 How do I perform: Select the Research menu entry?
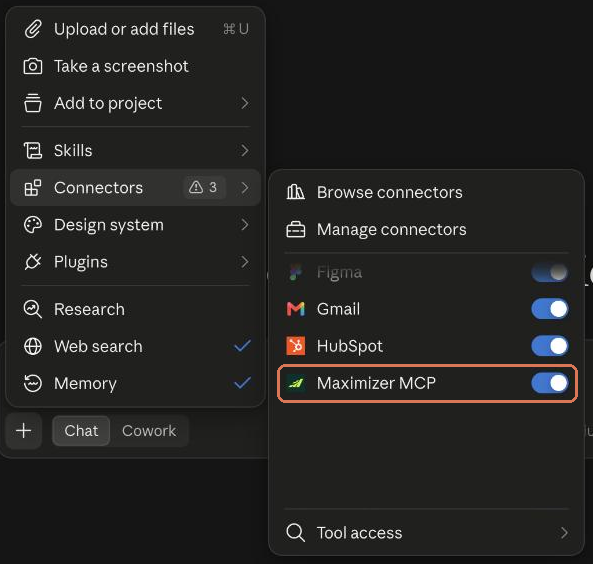[x=135, y=309]
